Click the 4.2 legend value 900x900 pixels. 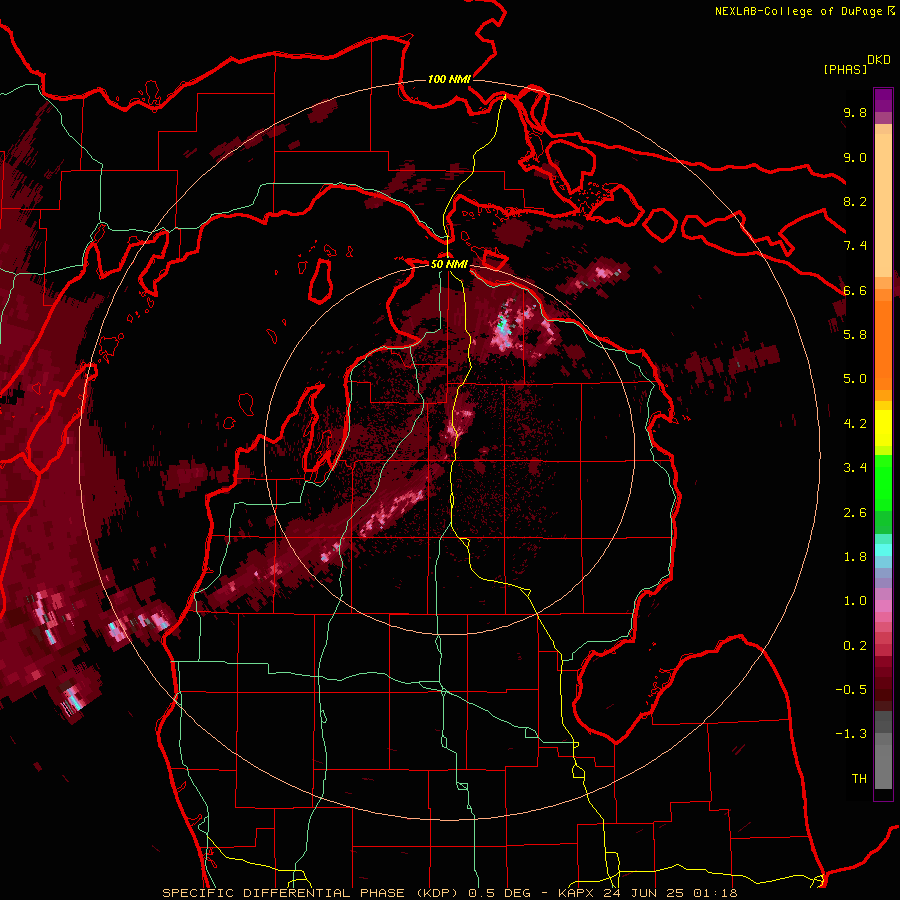pyautogui.click(x=855, y=424)
